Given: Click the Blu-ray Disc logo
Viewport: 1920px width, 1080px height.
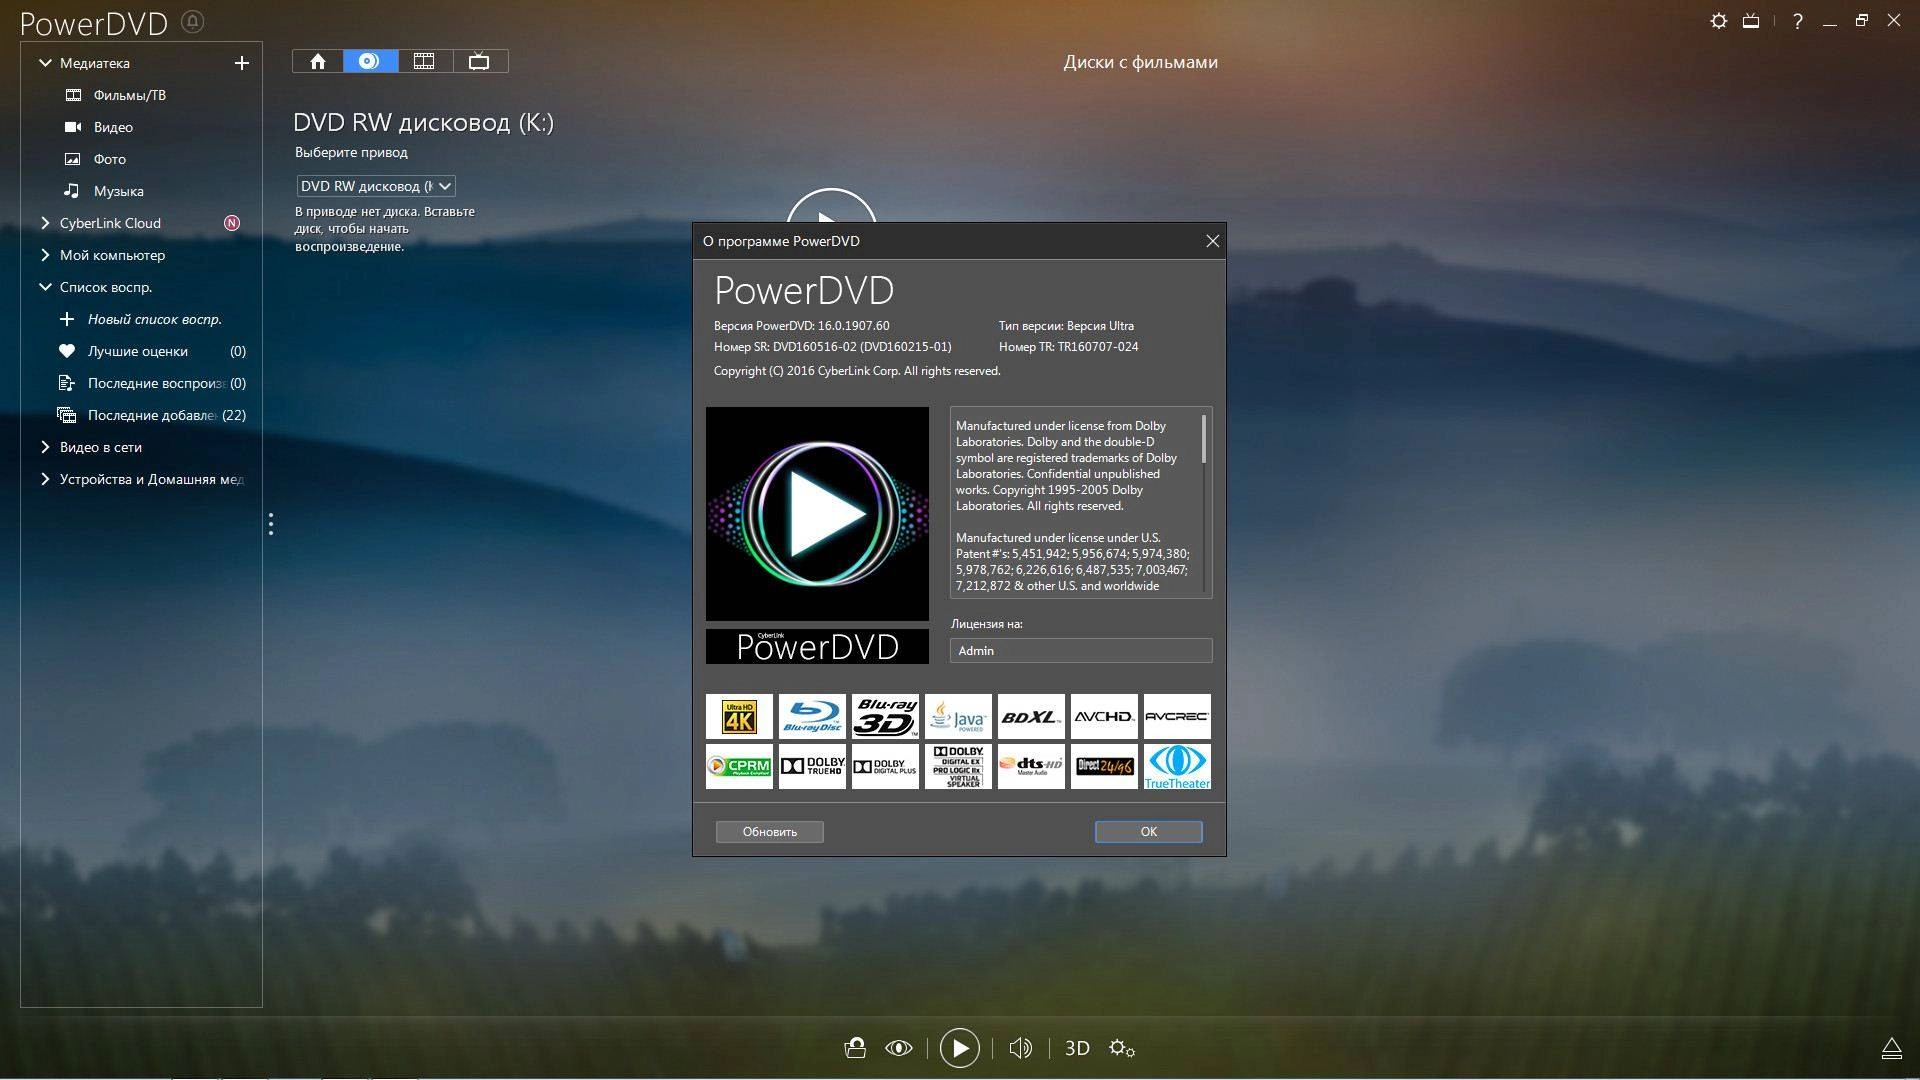Looking at the screenshot, I should (812, 717).
